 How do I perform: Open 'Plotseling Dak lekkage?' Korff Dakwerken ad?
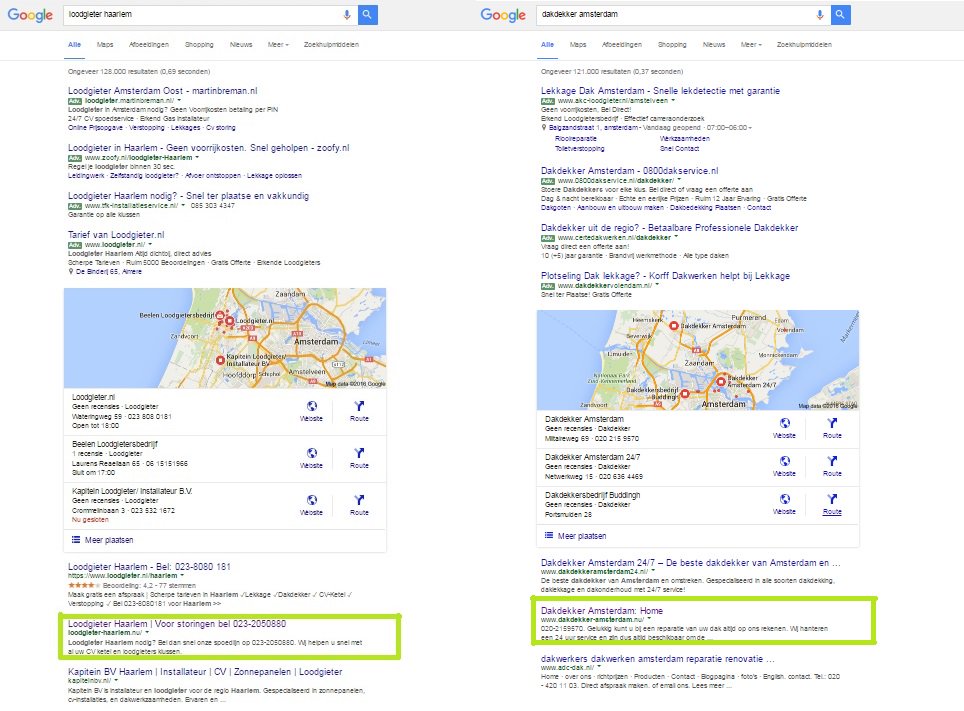[665, 276]
